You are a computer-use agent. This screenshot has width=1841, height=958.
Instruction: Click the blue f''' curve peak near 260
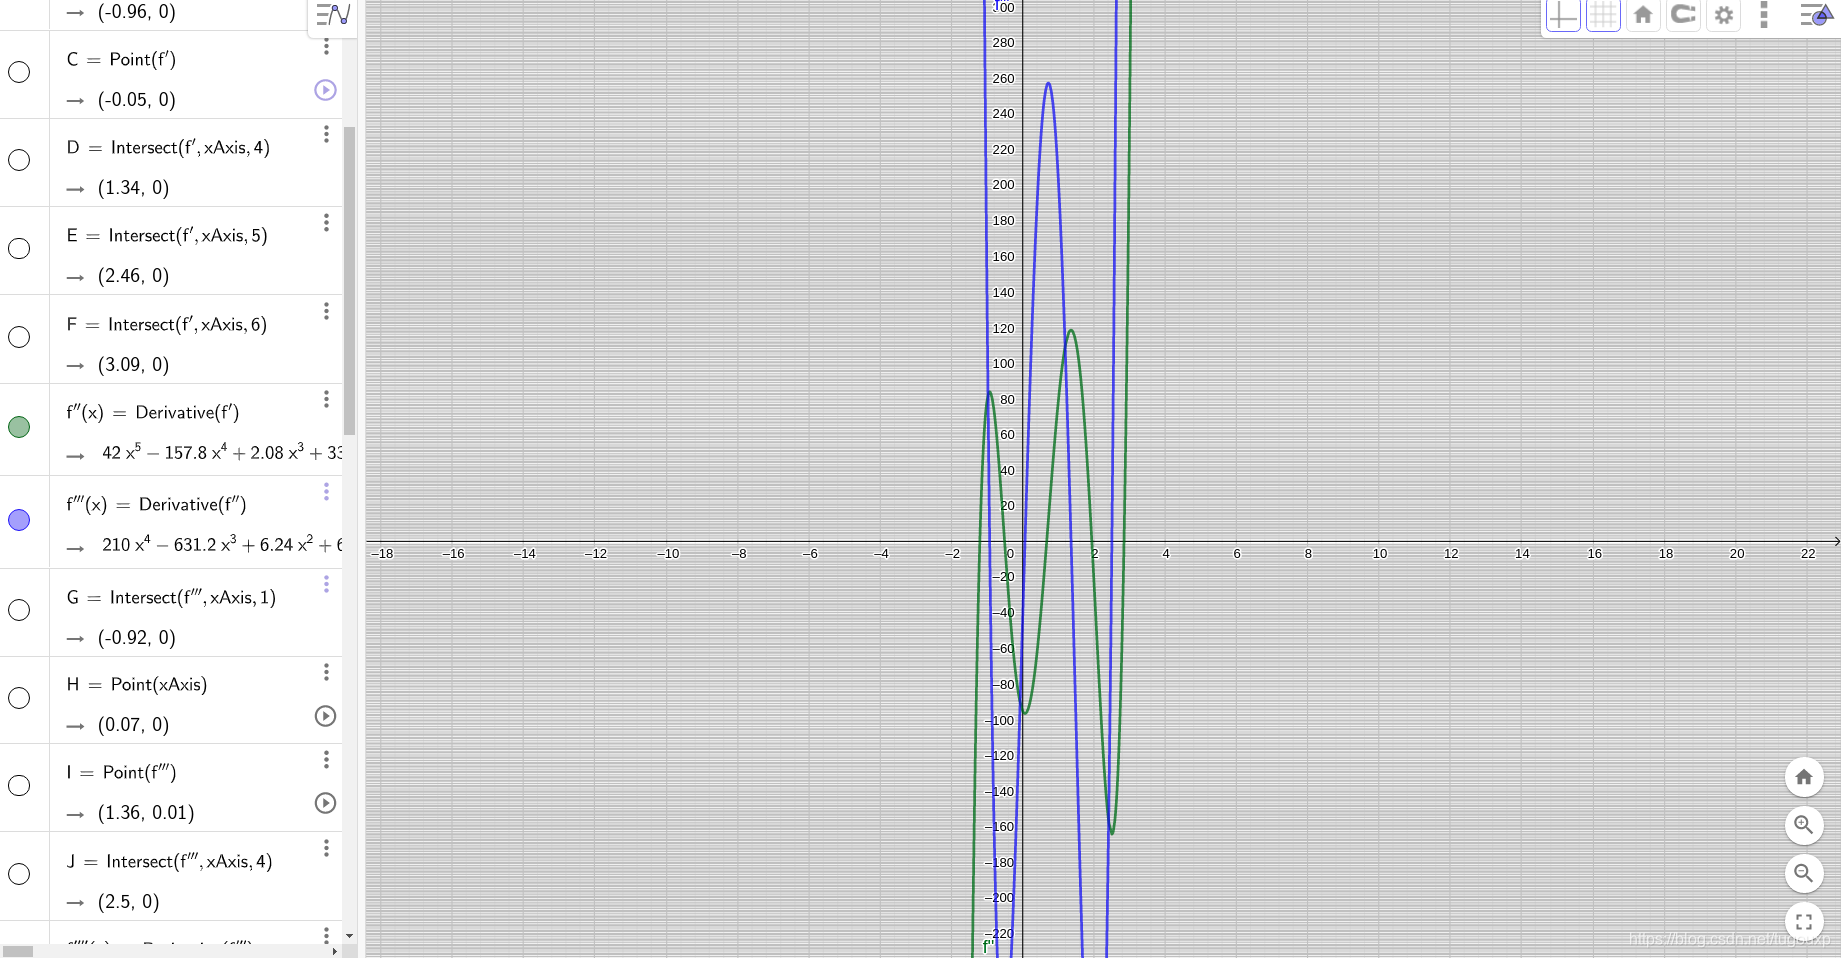1048,83
